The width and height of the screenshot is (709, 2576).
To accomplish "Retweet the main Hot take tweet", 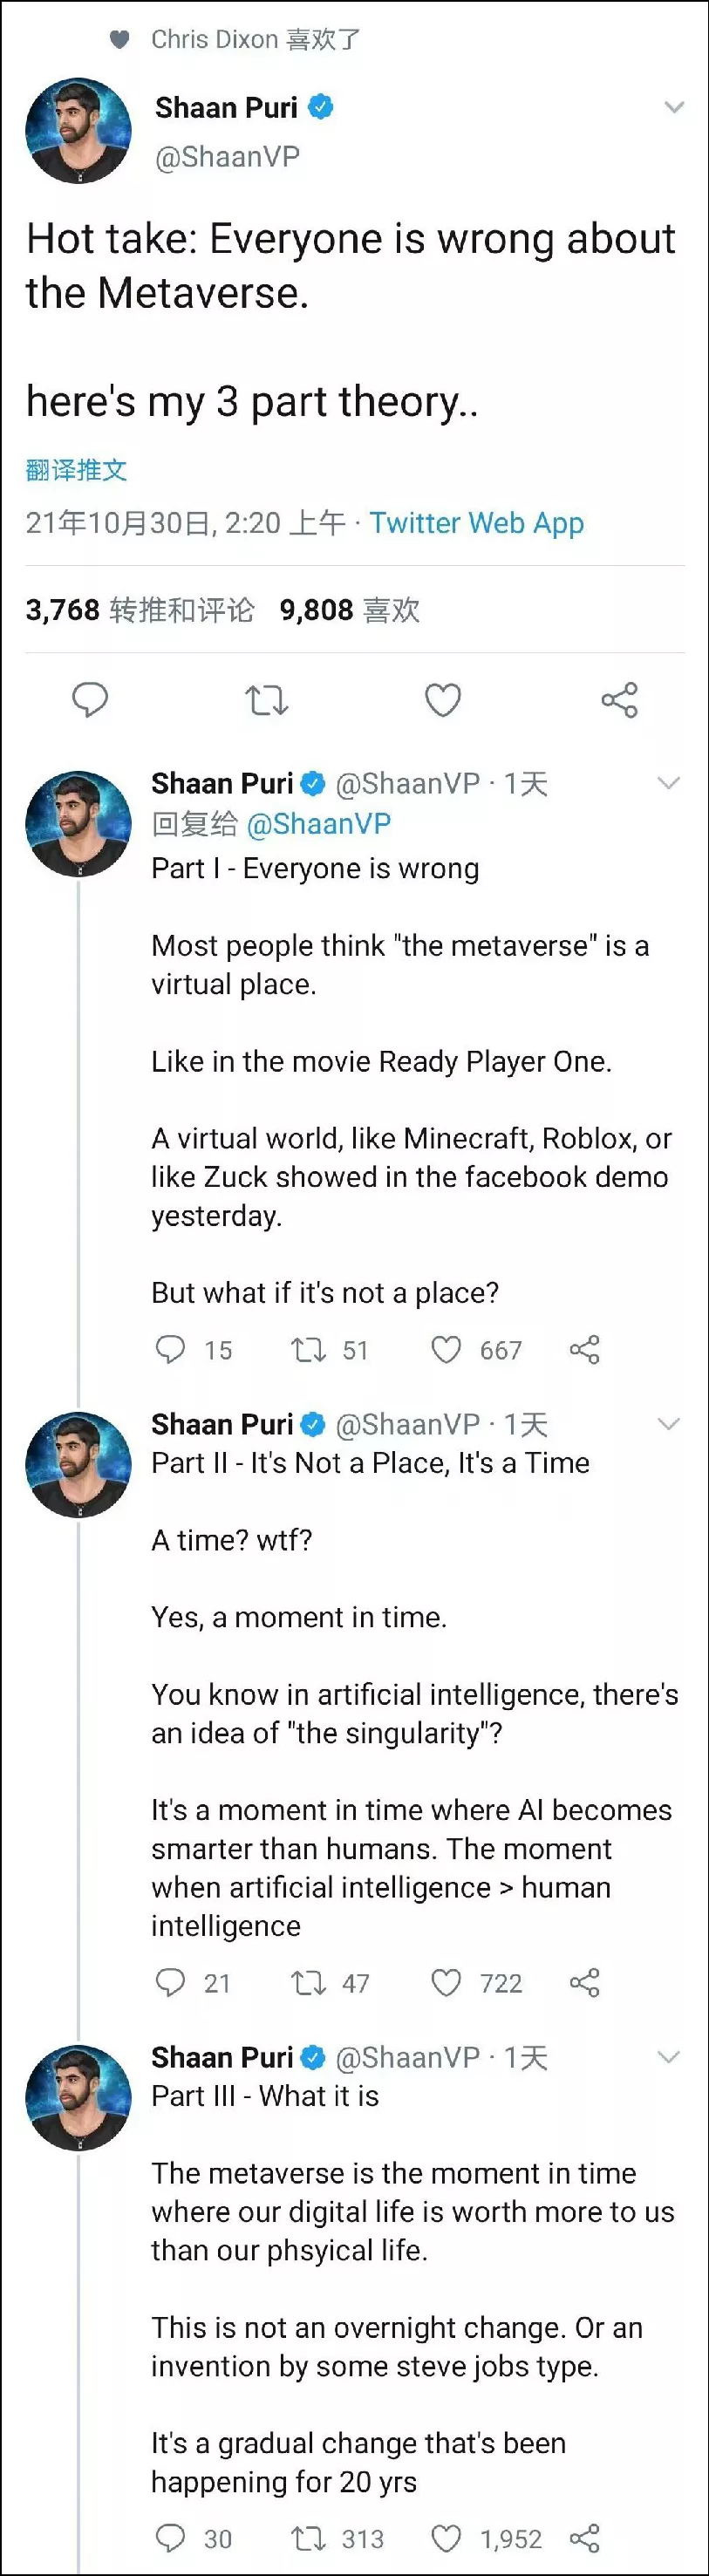I will coord(267,700).
